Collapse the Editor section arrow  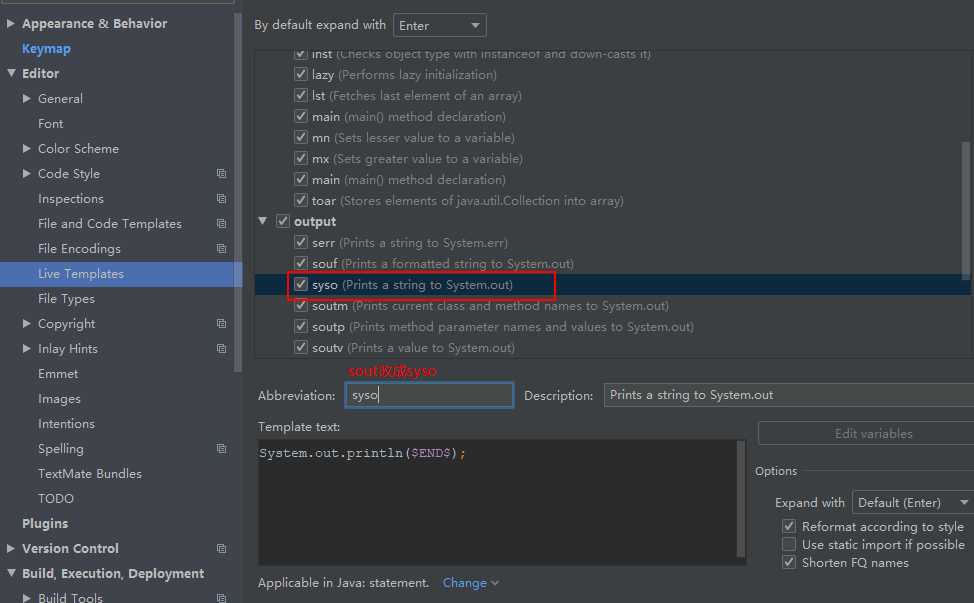click(x=11, y=73)
